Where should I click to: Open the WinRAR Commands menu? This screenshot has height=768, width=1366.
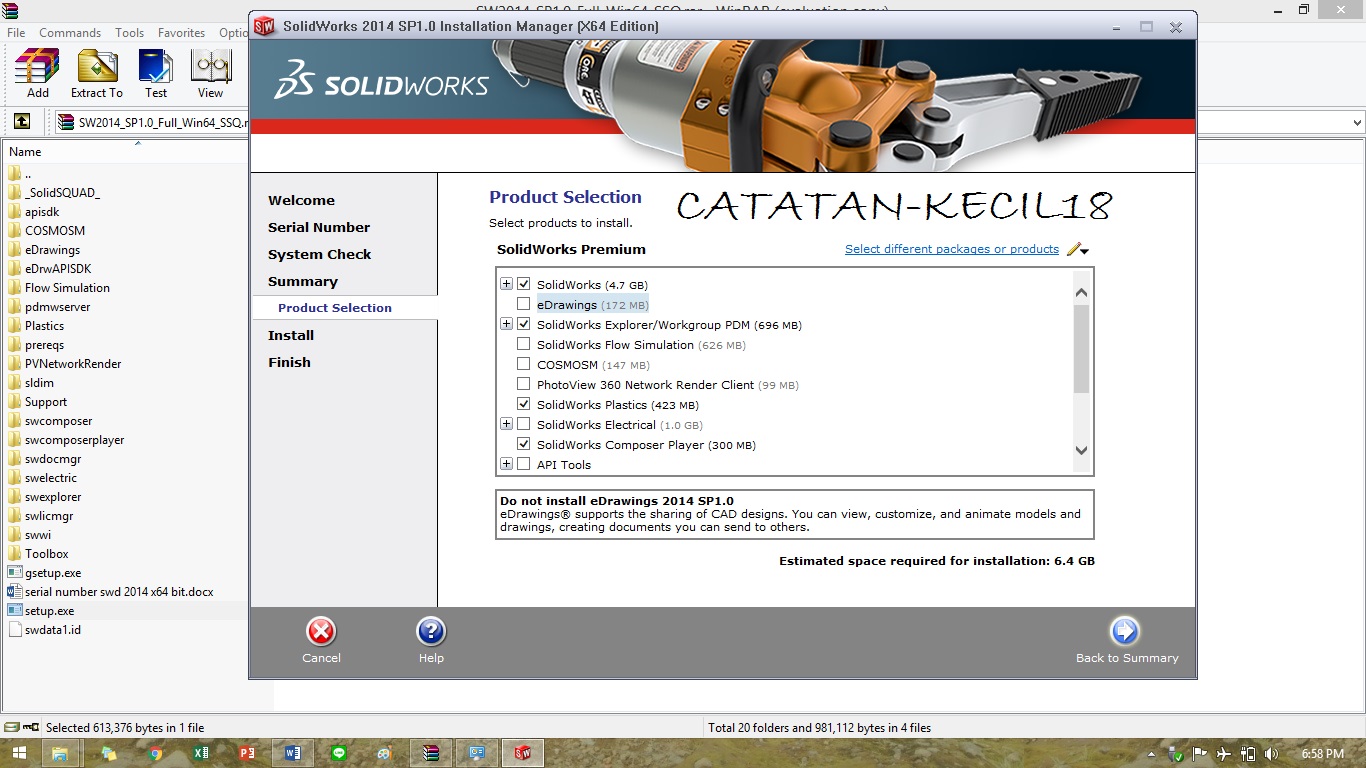[70, 32]
